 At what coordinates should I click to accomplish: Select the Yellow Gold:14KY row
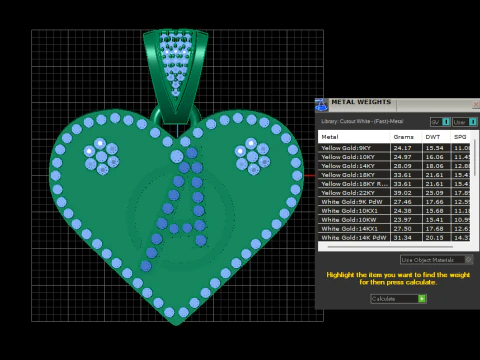click(x=394, y=166)
